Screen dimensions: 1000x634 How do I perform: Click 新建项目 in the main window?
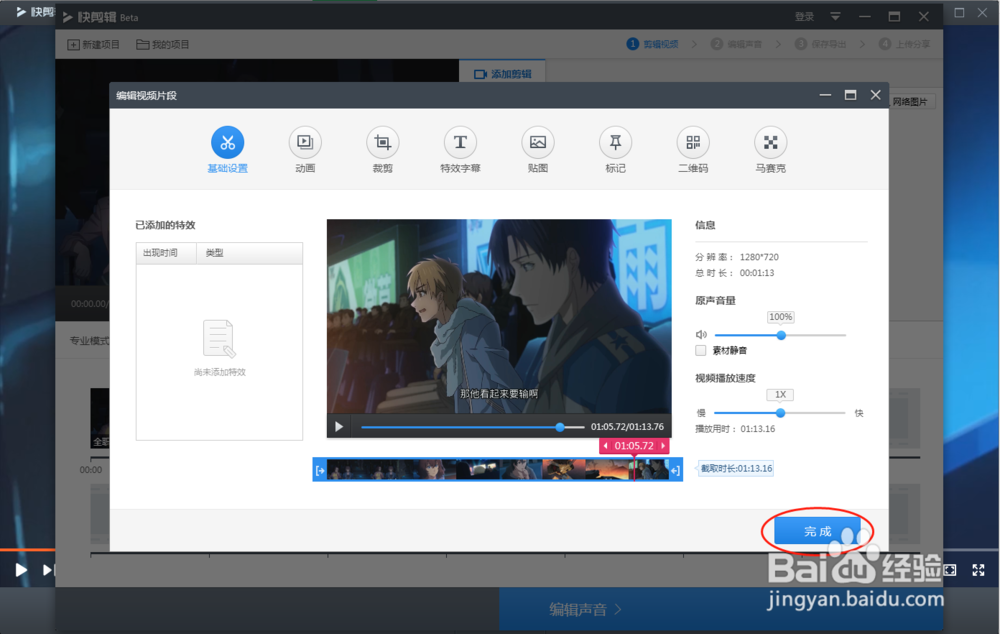[x=94, y=45]
